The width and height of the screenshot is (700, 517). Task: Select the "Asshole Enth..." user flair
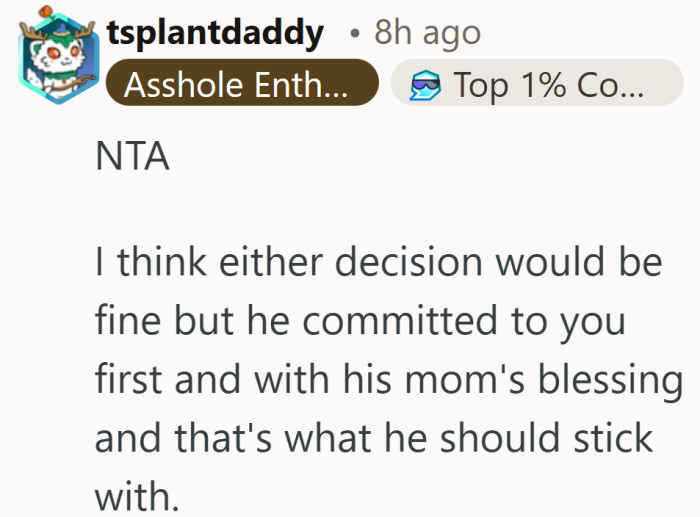coord(240,85)
